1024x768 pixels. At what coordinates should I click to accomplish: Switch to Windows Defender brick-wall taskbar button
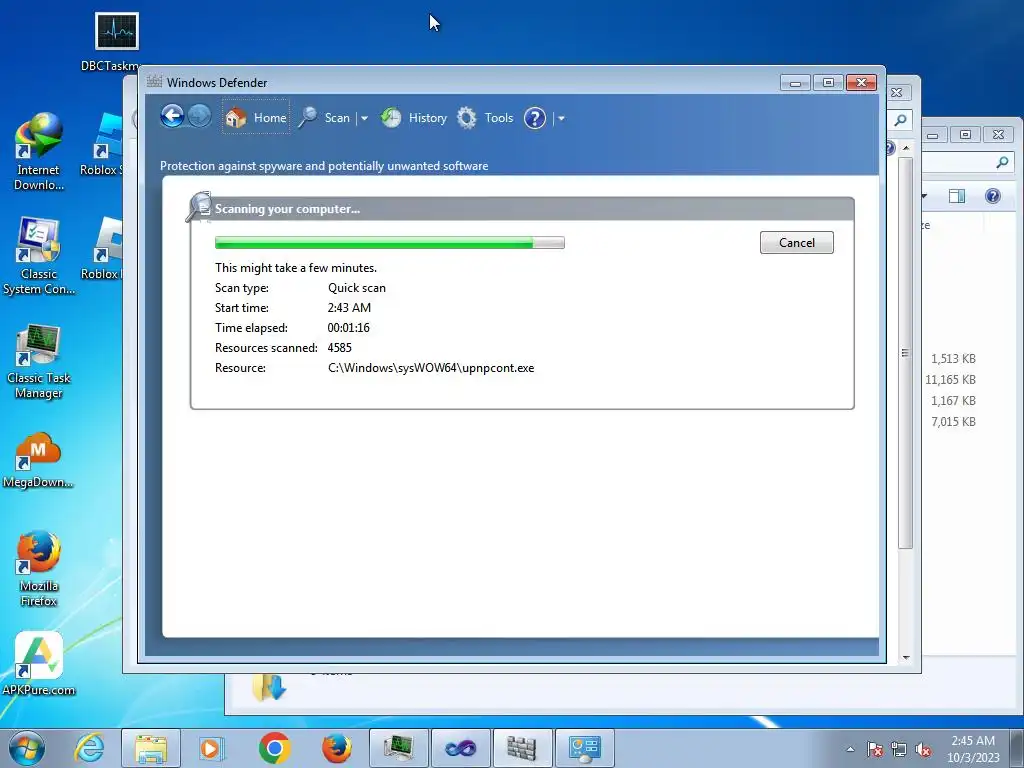tap(522, 748)
